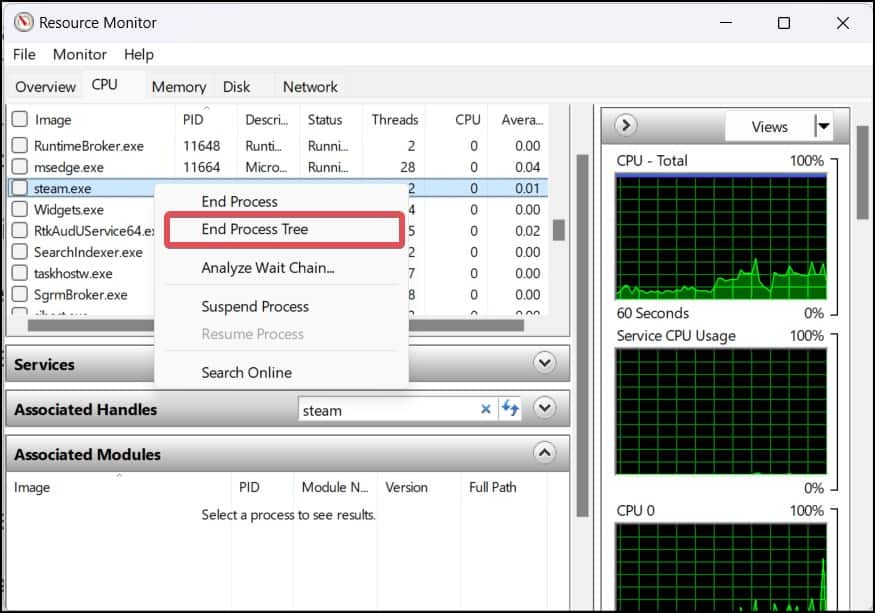Select the CPU tab

click(105, 85)
